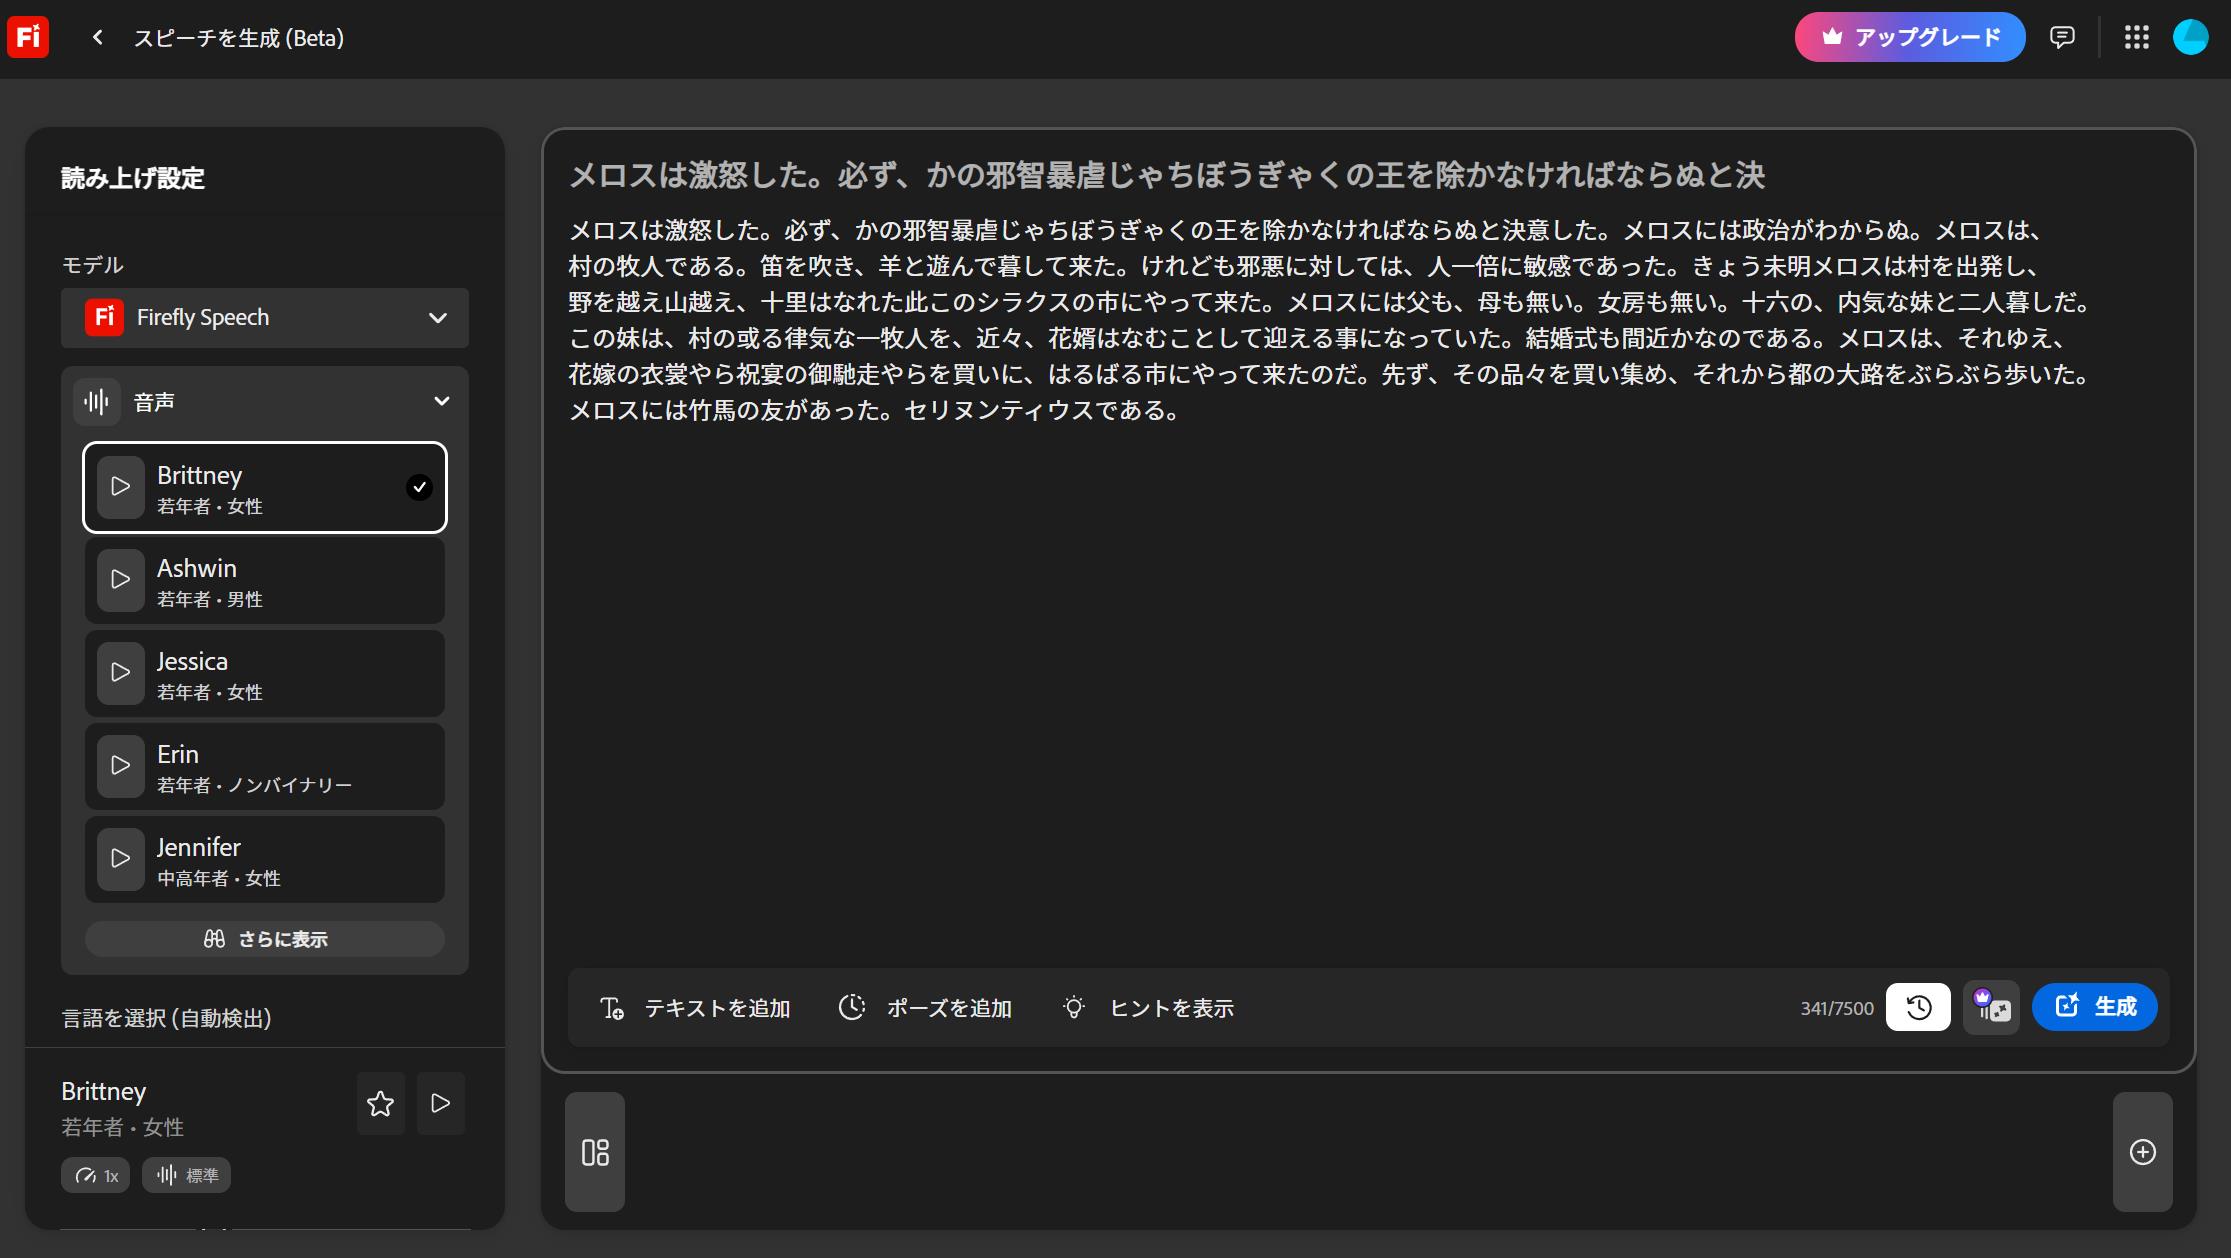
Task: Open the Adobe apps grid launcher
Action: (x=2137, y=37)
